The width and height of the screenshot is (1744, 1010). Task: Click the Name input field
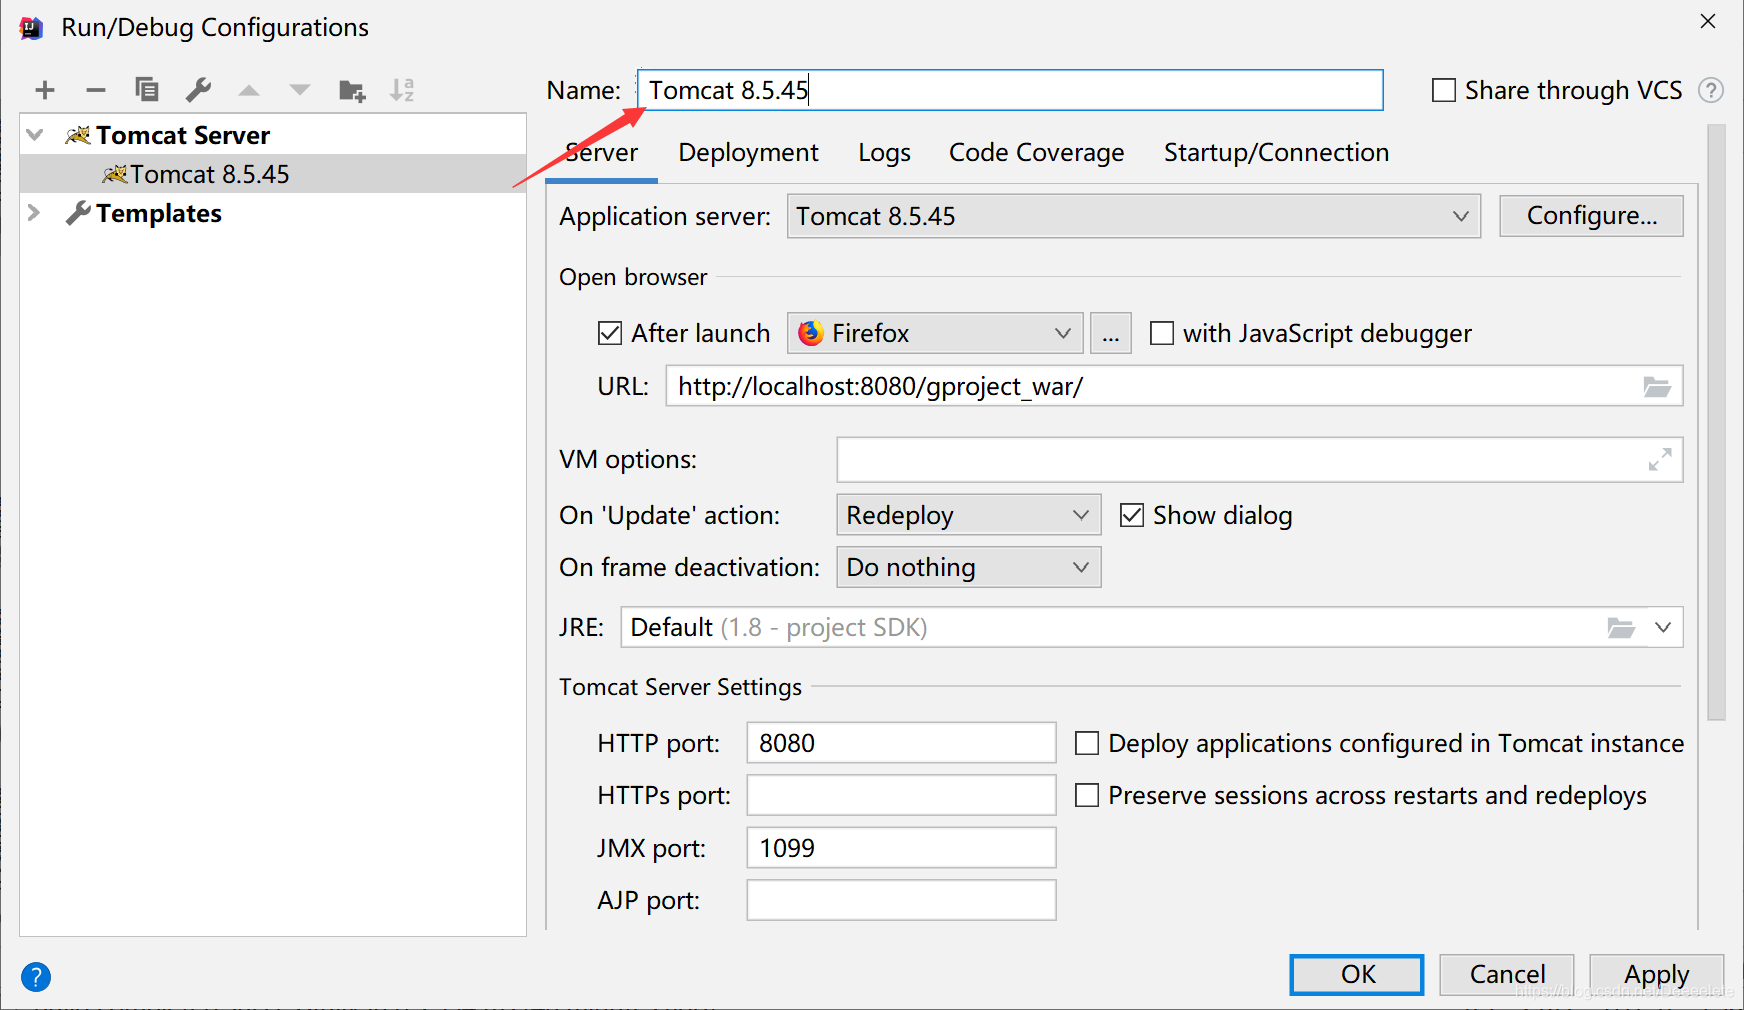[1010, 90]
